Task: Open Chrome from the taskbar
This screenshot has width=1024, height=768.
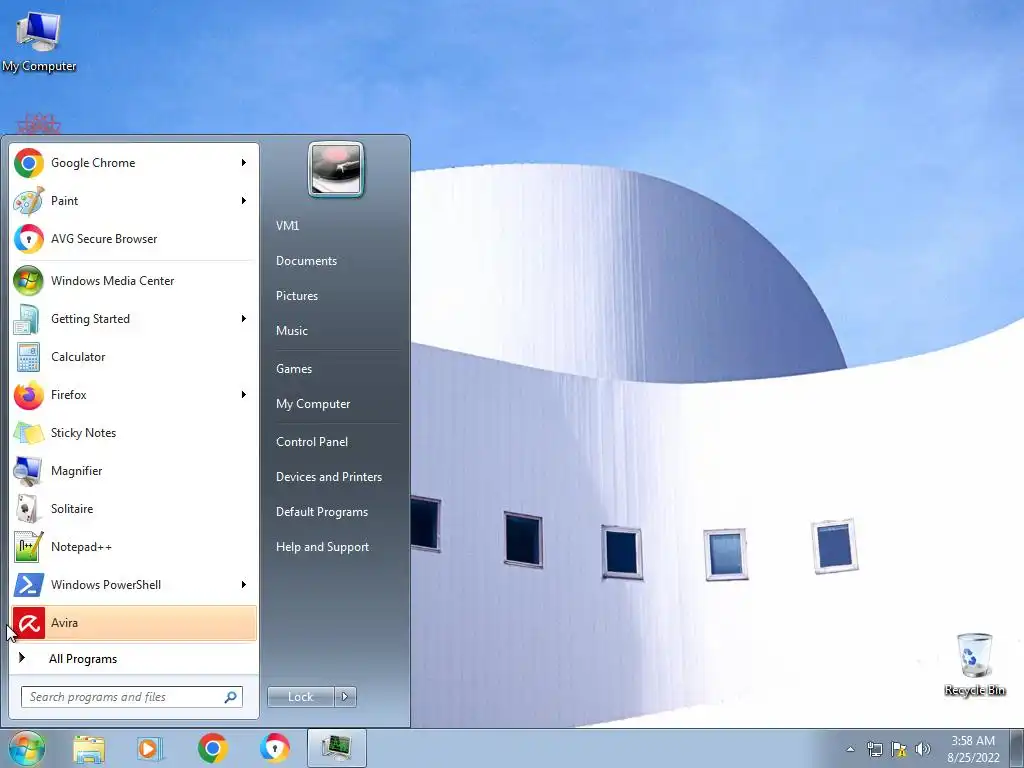Action: coord(212,748)
